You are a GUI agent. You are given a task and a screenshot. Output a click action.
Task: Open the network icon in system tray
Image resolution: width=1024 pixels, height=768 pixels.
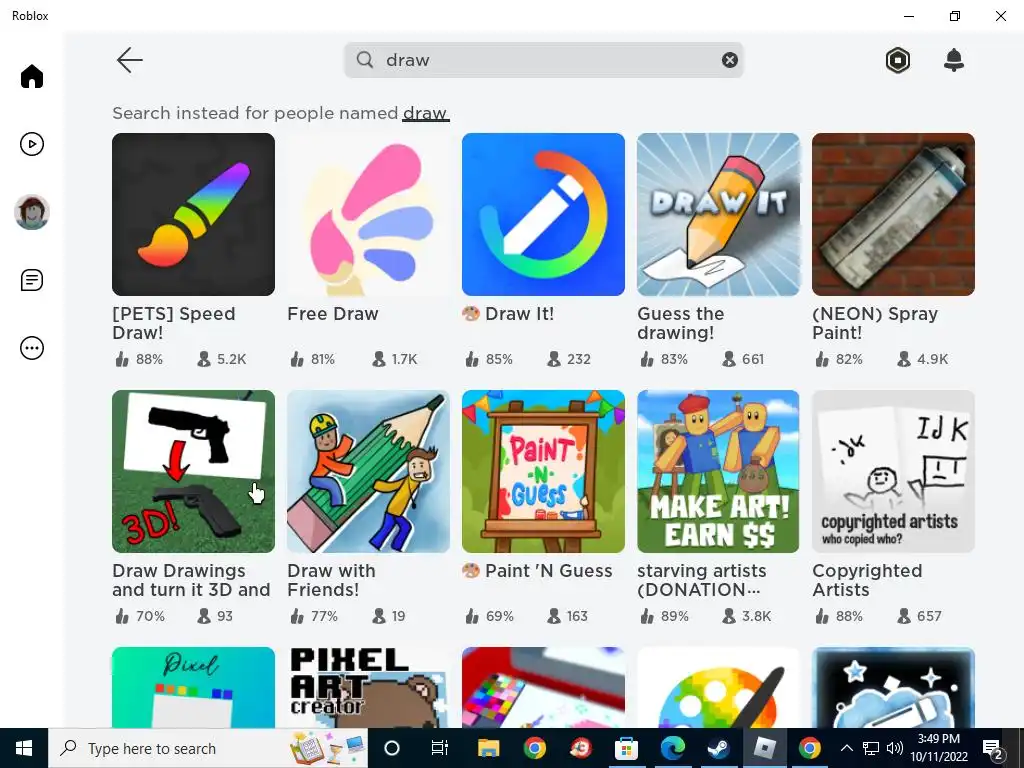point(871,748)
